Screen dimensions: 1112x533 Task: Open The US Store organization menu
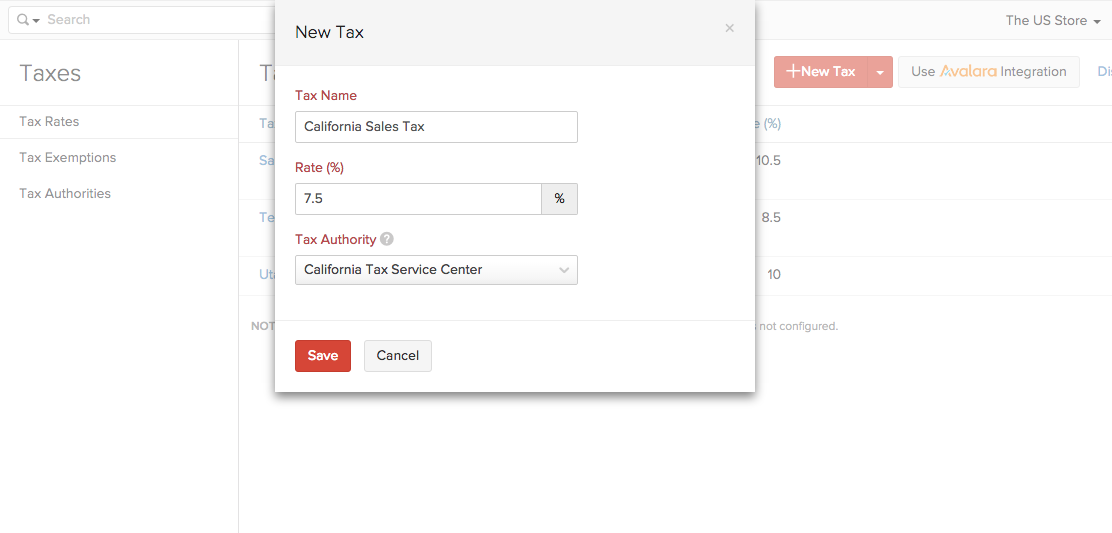[1053, 20]
